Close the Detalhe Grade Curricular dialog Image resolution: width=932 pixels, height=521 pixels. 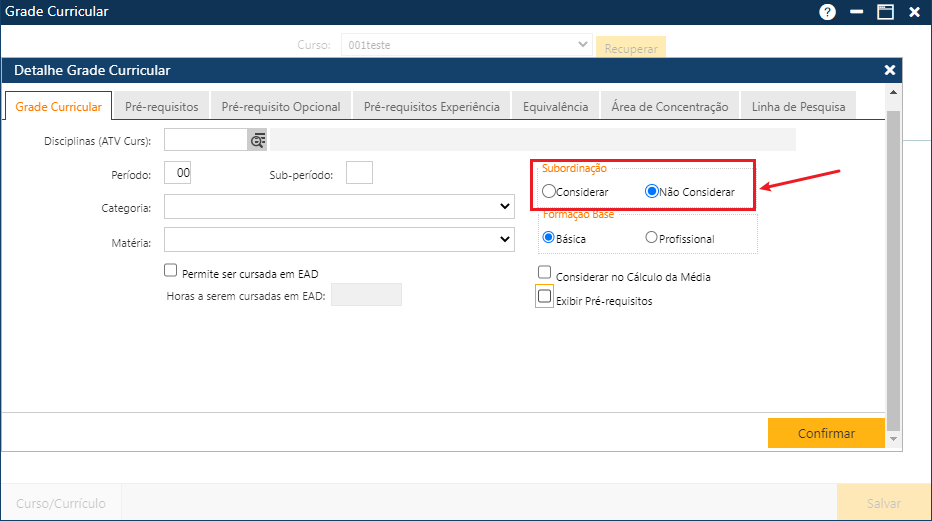pos(889,70)
